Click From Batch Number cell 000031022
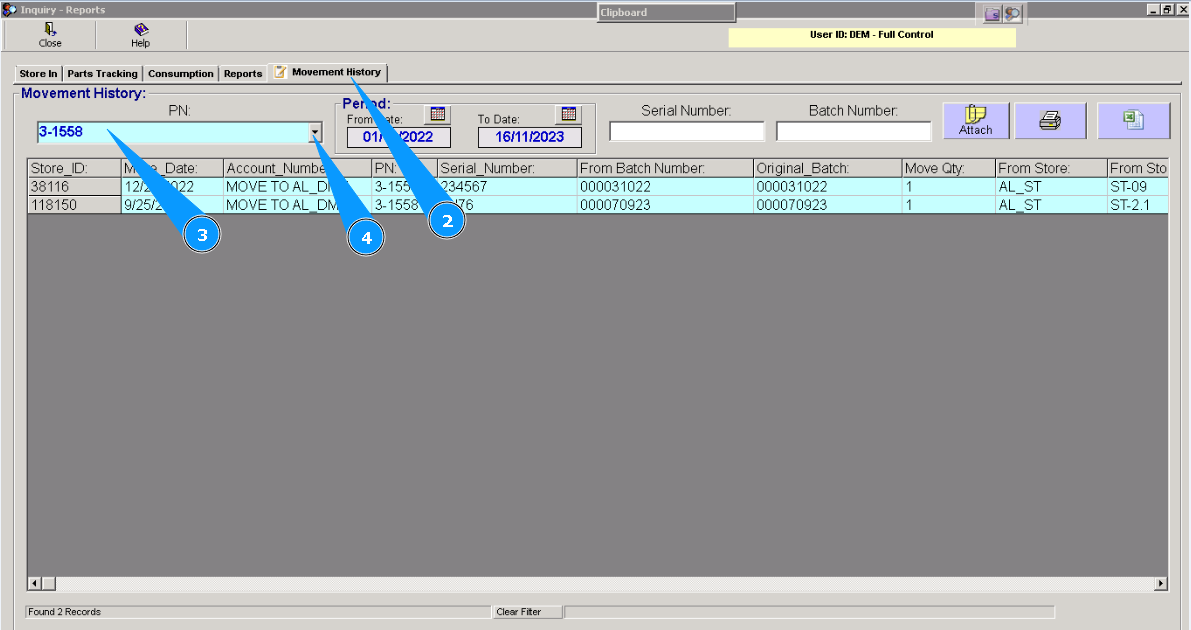Image resolution: width=1191 pixels, height=630 pixels. [665, 186]
